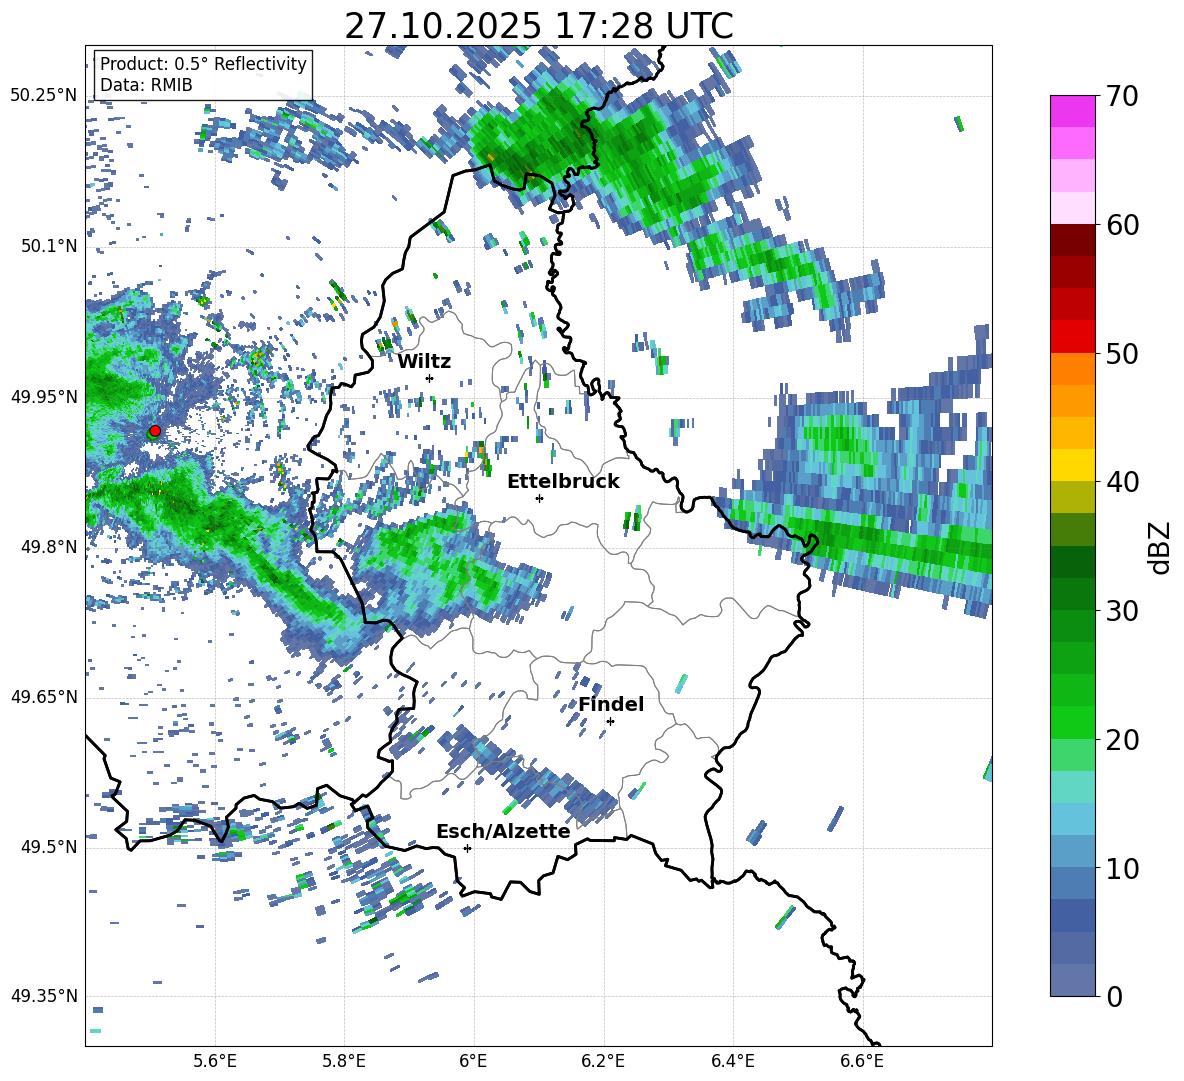Click the latitude label '50.25°N'
The height and width of the screenshot is (1081, 1184).
(x=44, y=96)
